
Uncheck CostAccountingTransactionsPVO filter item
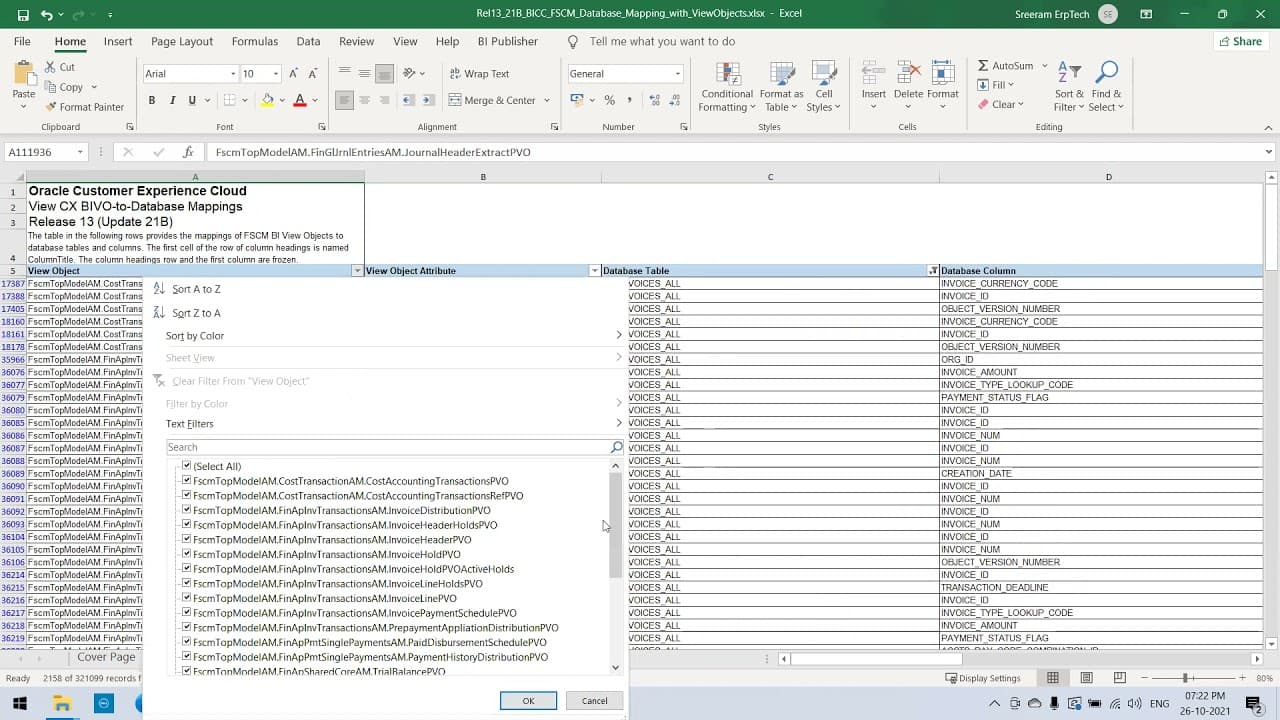[x=186, y=481]
